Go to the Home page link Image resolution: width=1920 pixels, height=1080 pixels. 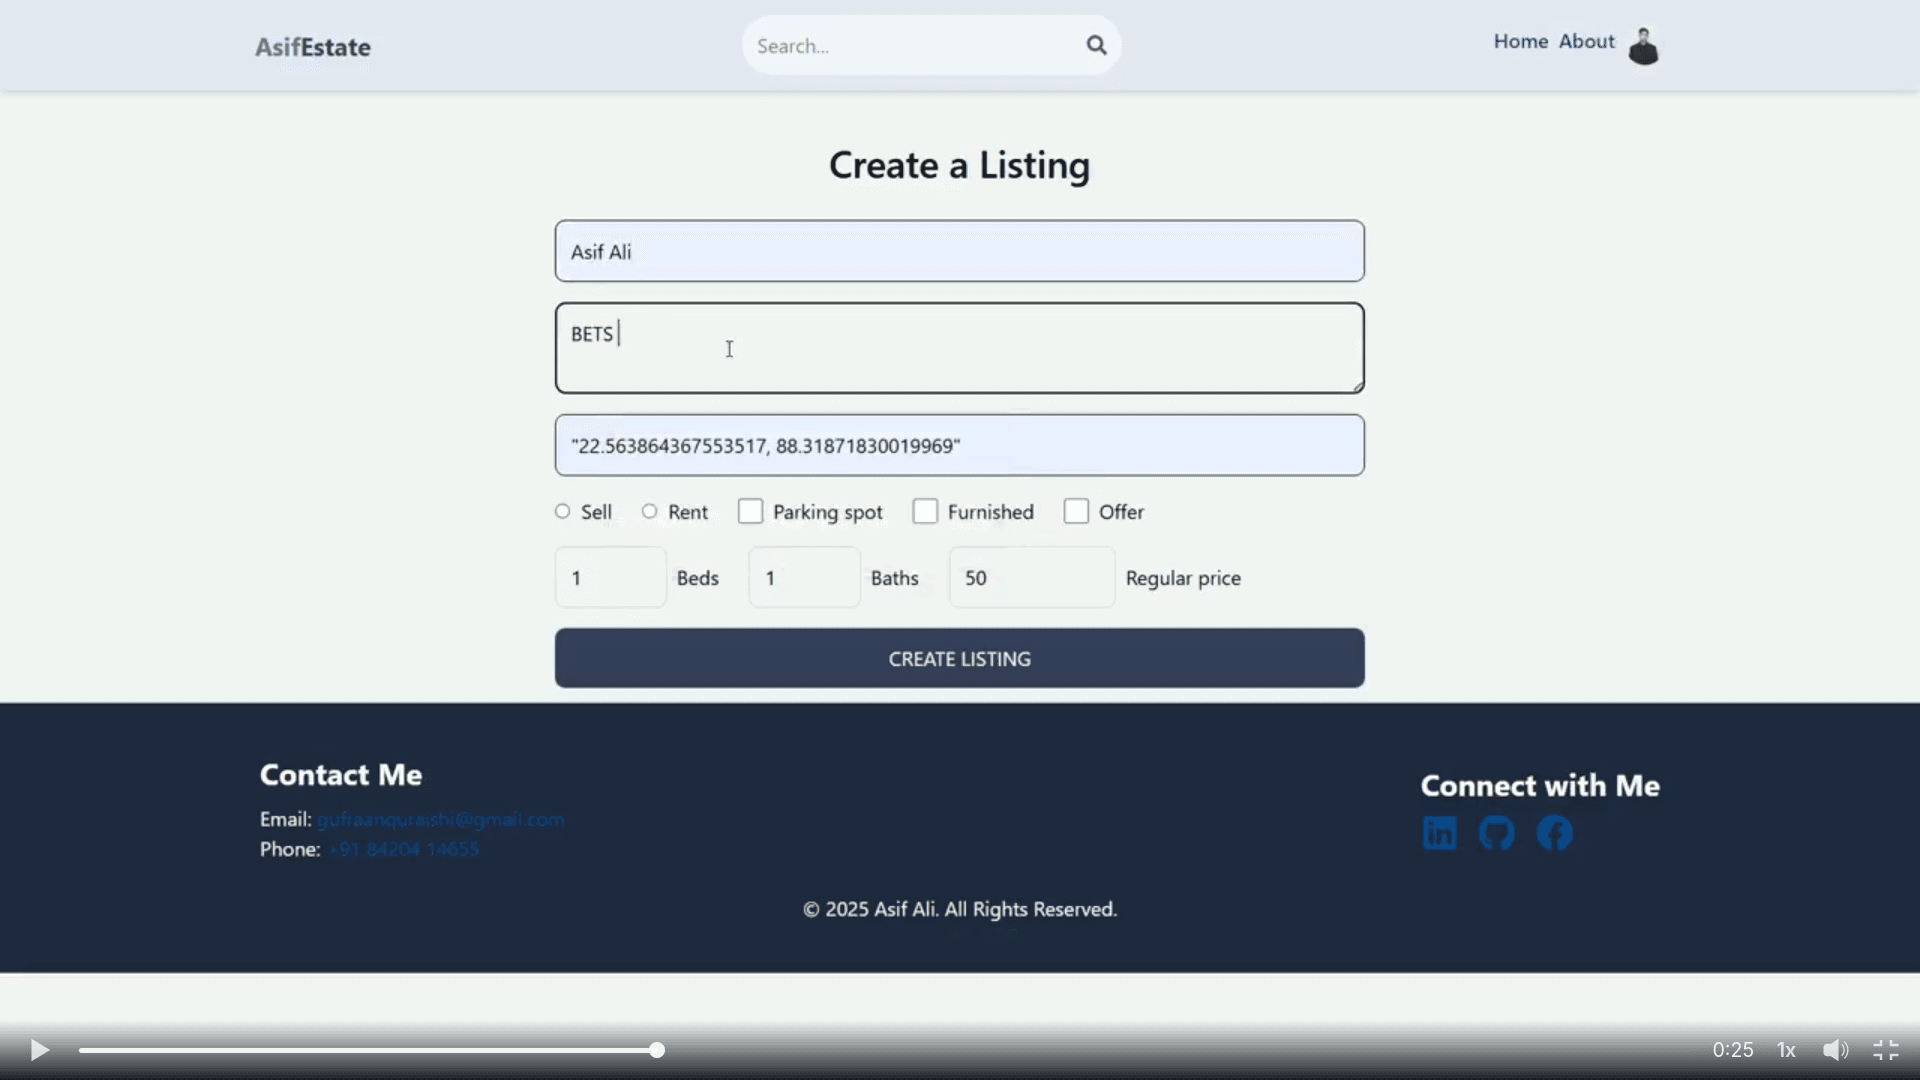click(1521, 41)
